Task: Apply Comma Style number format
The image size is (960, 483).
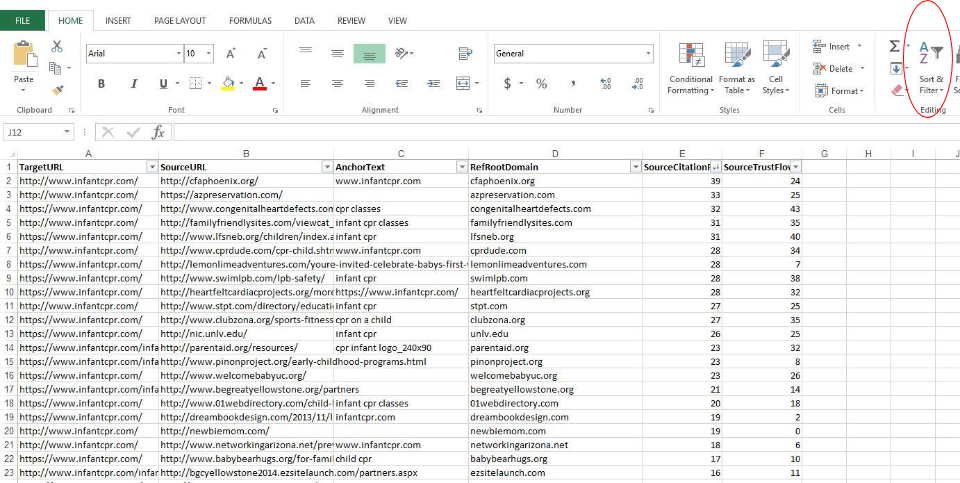Action: click(574, 83)
